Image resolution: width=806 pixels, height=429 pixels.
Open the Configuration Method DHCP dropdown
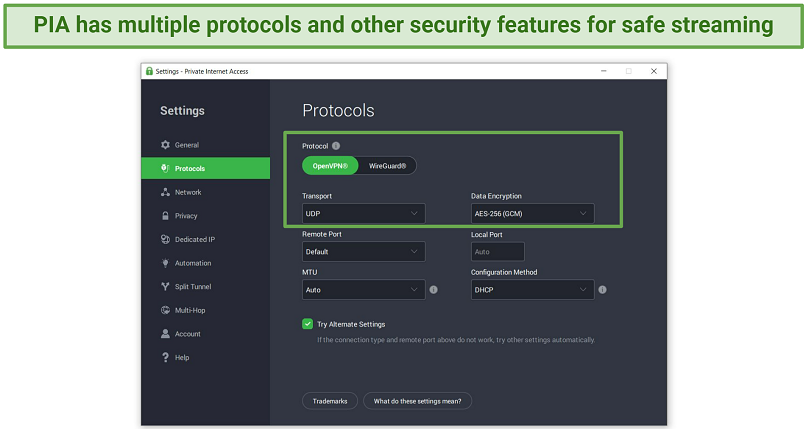533,290
